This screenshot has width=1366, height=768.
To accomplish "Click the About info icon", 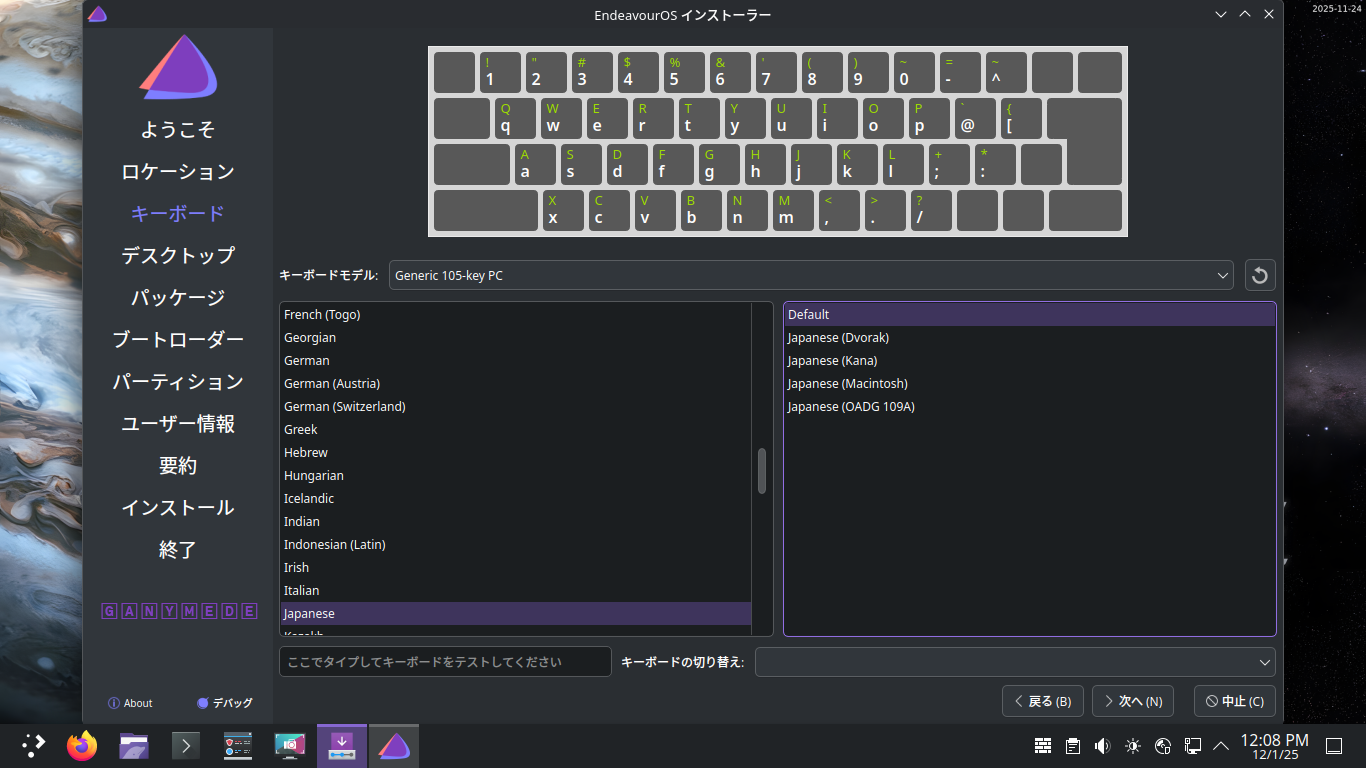I will coord(114,703).
